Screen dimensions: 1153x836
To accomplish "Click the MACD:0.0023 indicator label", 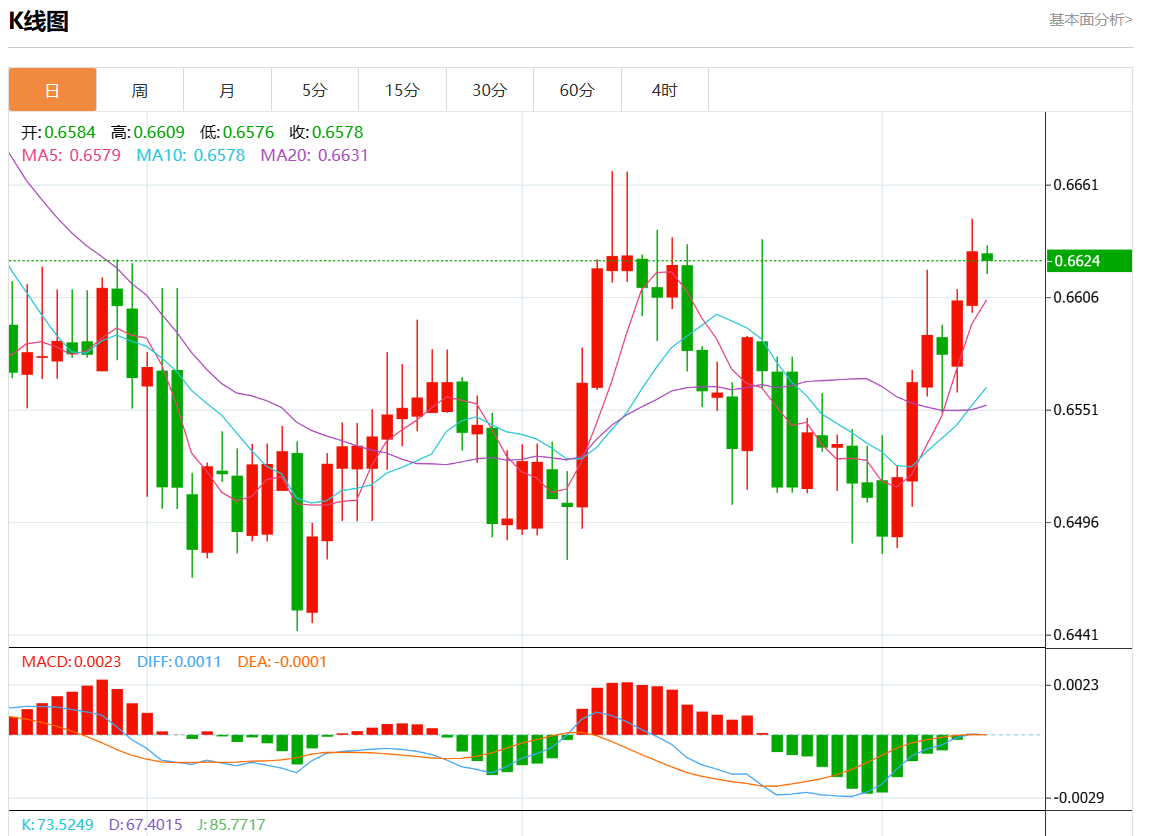I will (x=71, y=662).
